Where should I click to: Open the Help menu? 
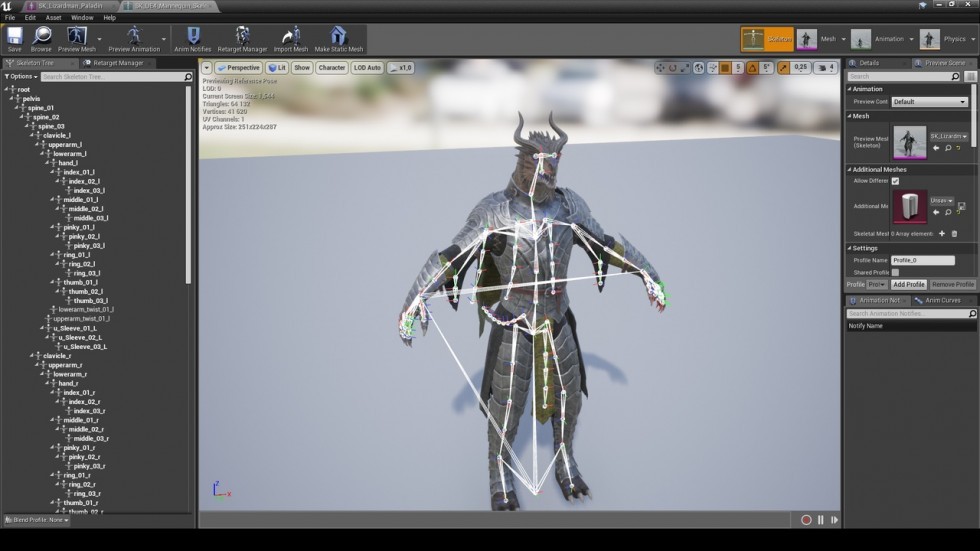(109, 17)
